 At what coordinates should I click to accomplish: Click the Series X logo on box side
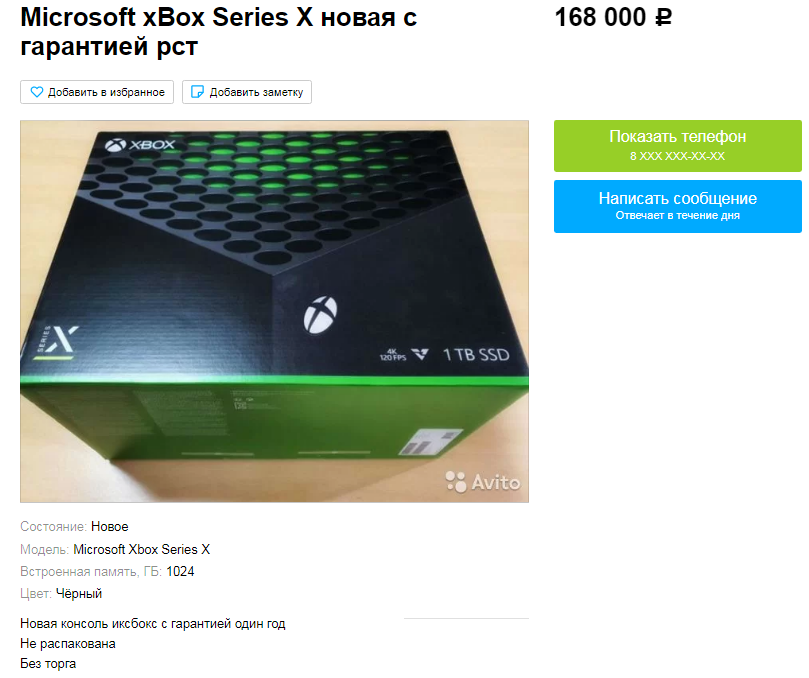[57, 342]
